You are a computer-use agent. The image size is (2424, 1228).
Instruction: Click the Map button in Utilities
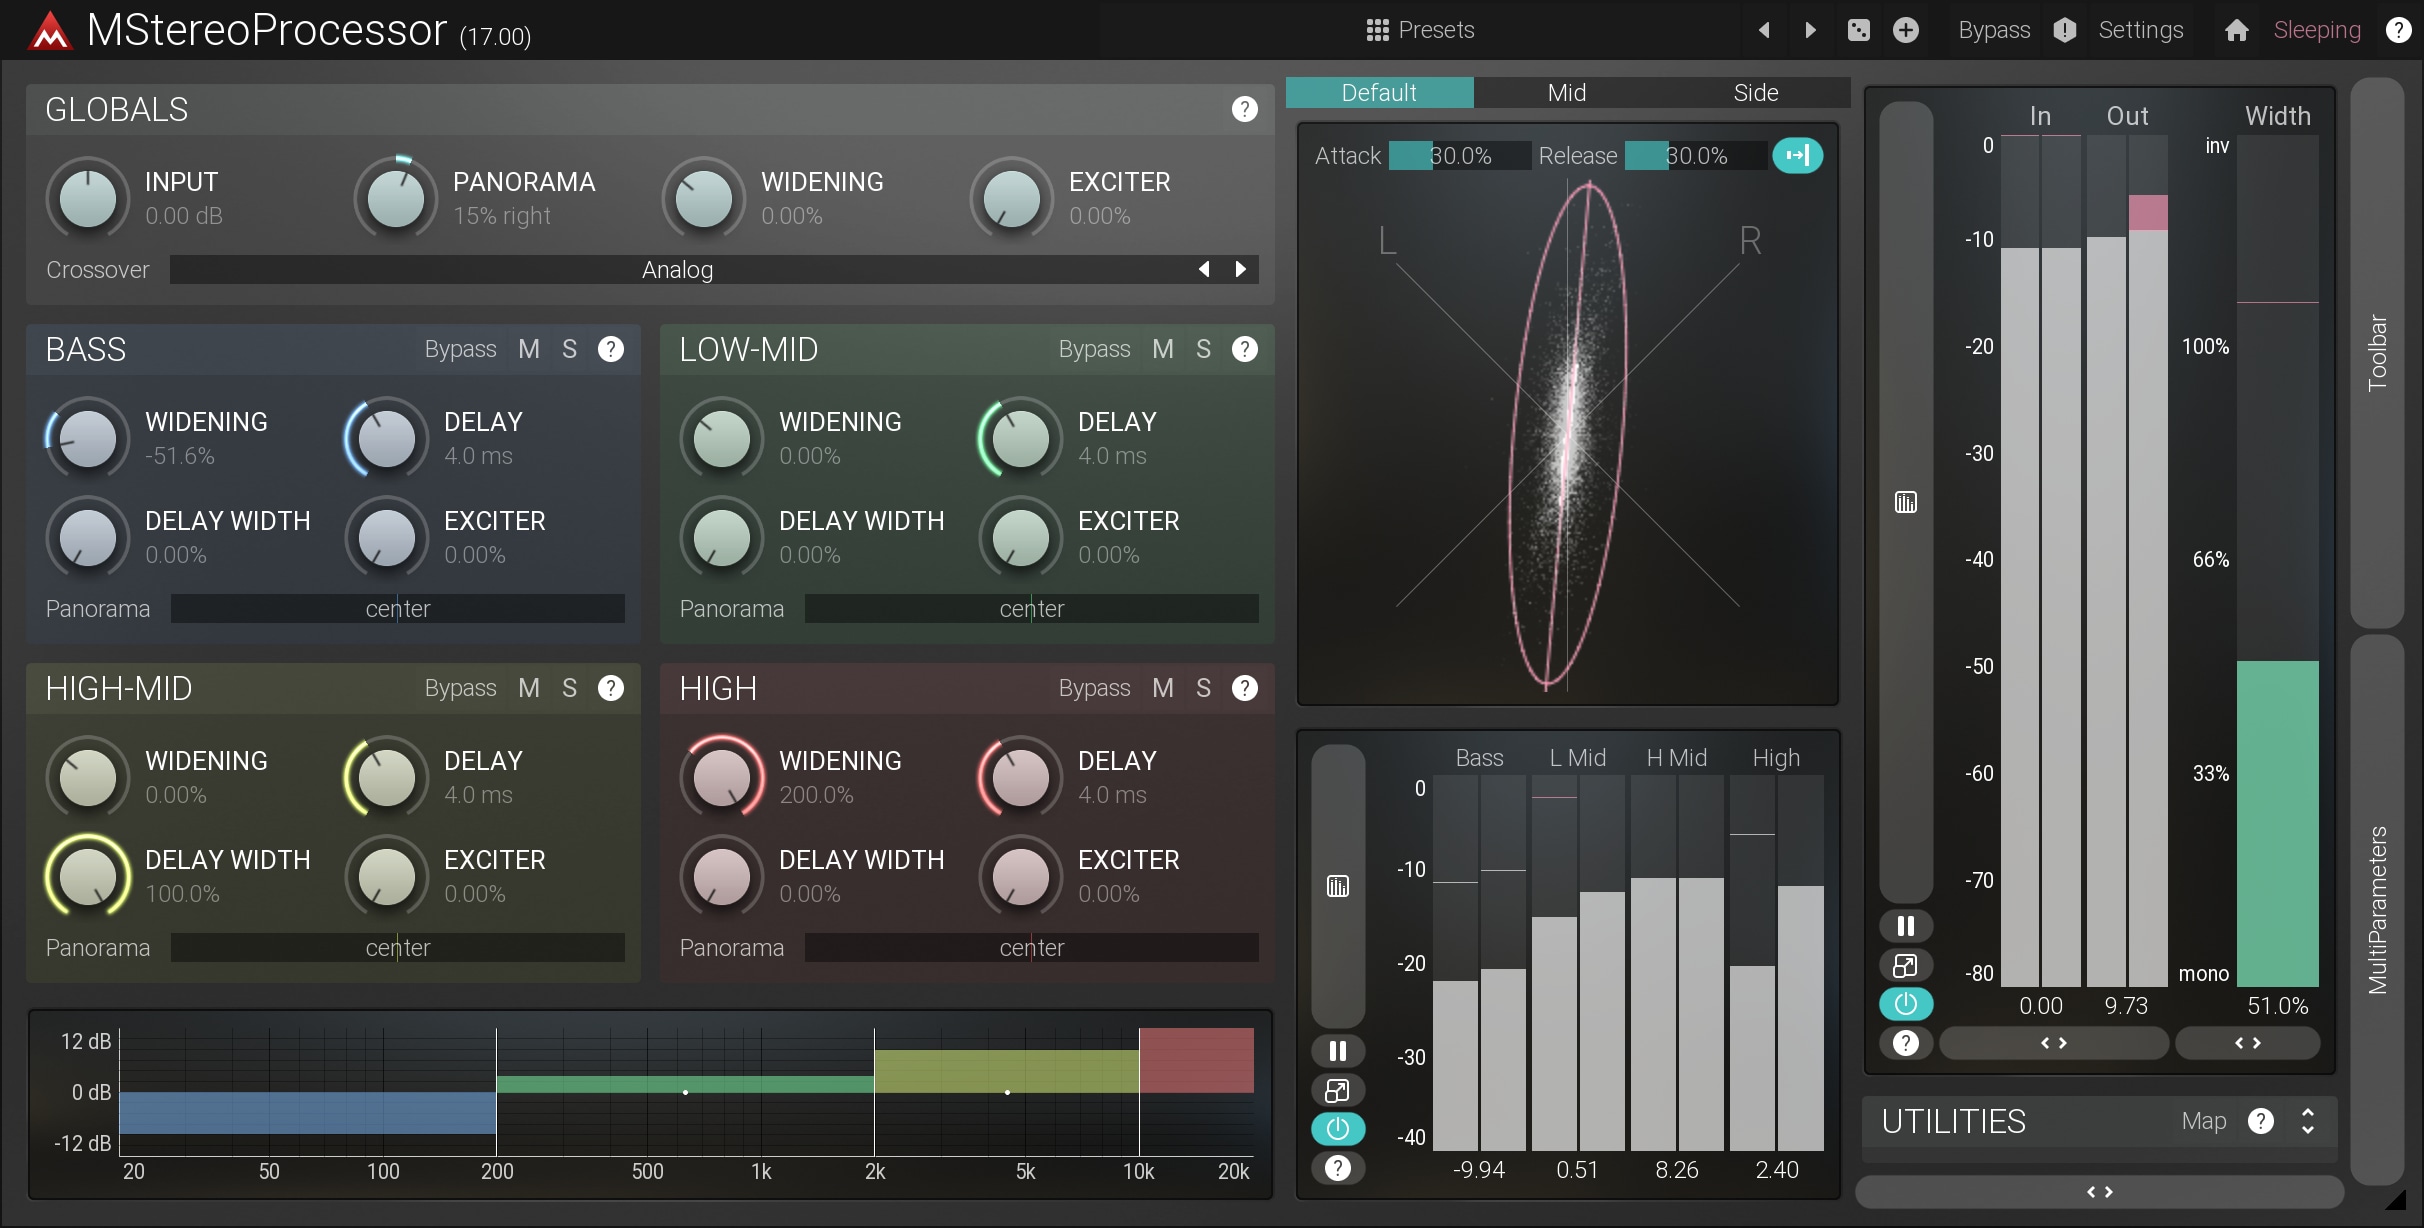pyautogui.click(x=2203, y=1121)
